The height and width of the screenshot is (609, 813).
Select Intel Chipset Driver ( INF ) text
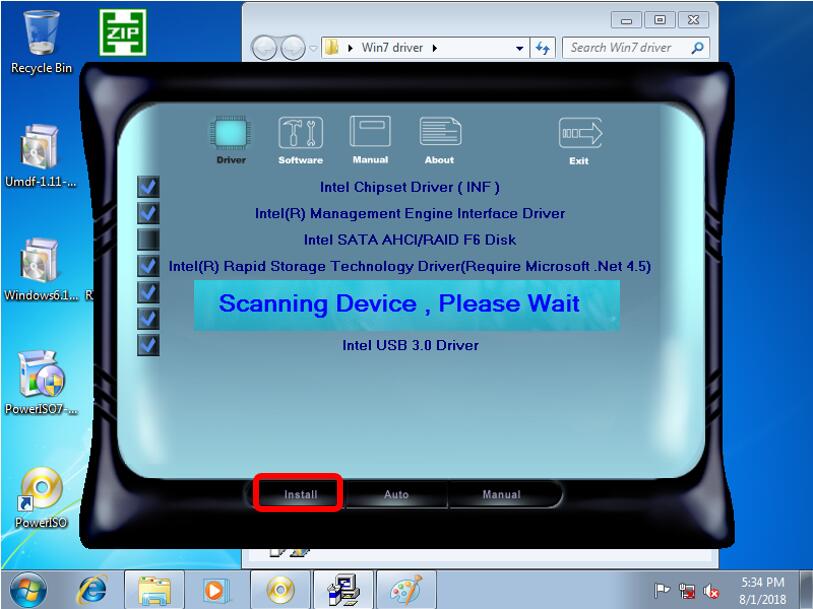click(x=410, y=187)
